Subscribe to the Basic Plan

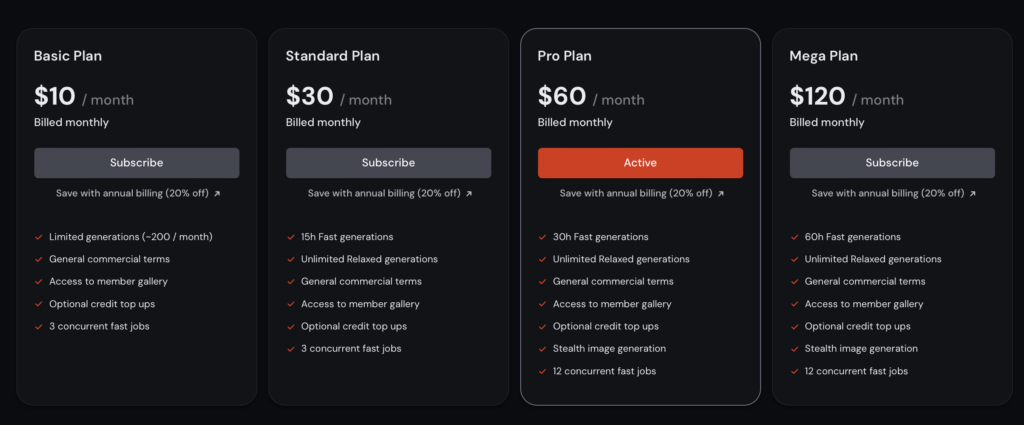click(136, 163)
